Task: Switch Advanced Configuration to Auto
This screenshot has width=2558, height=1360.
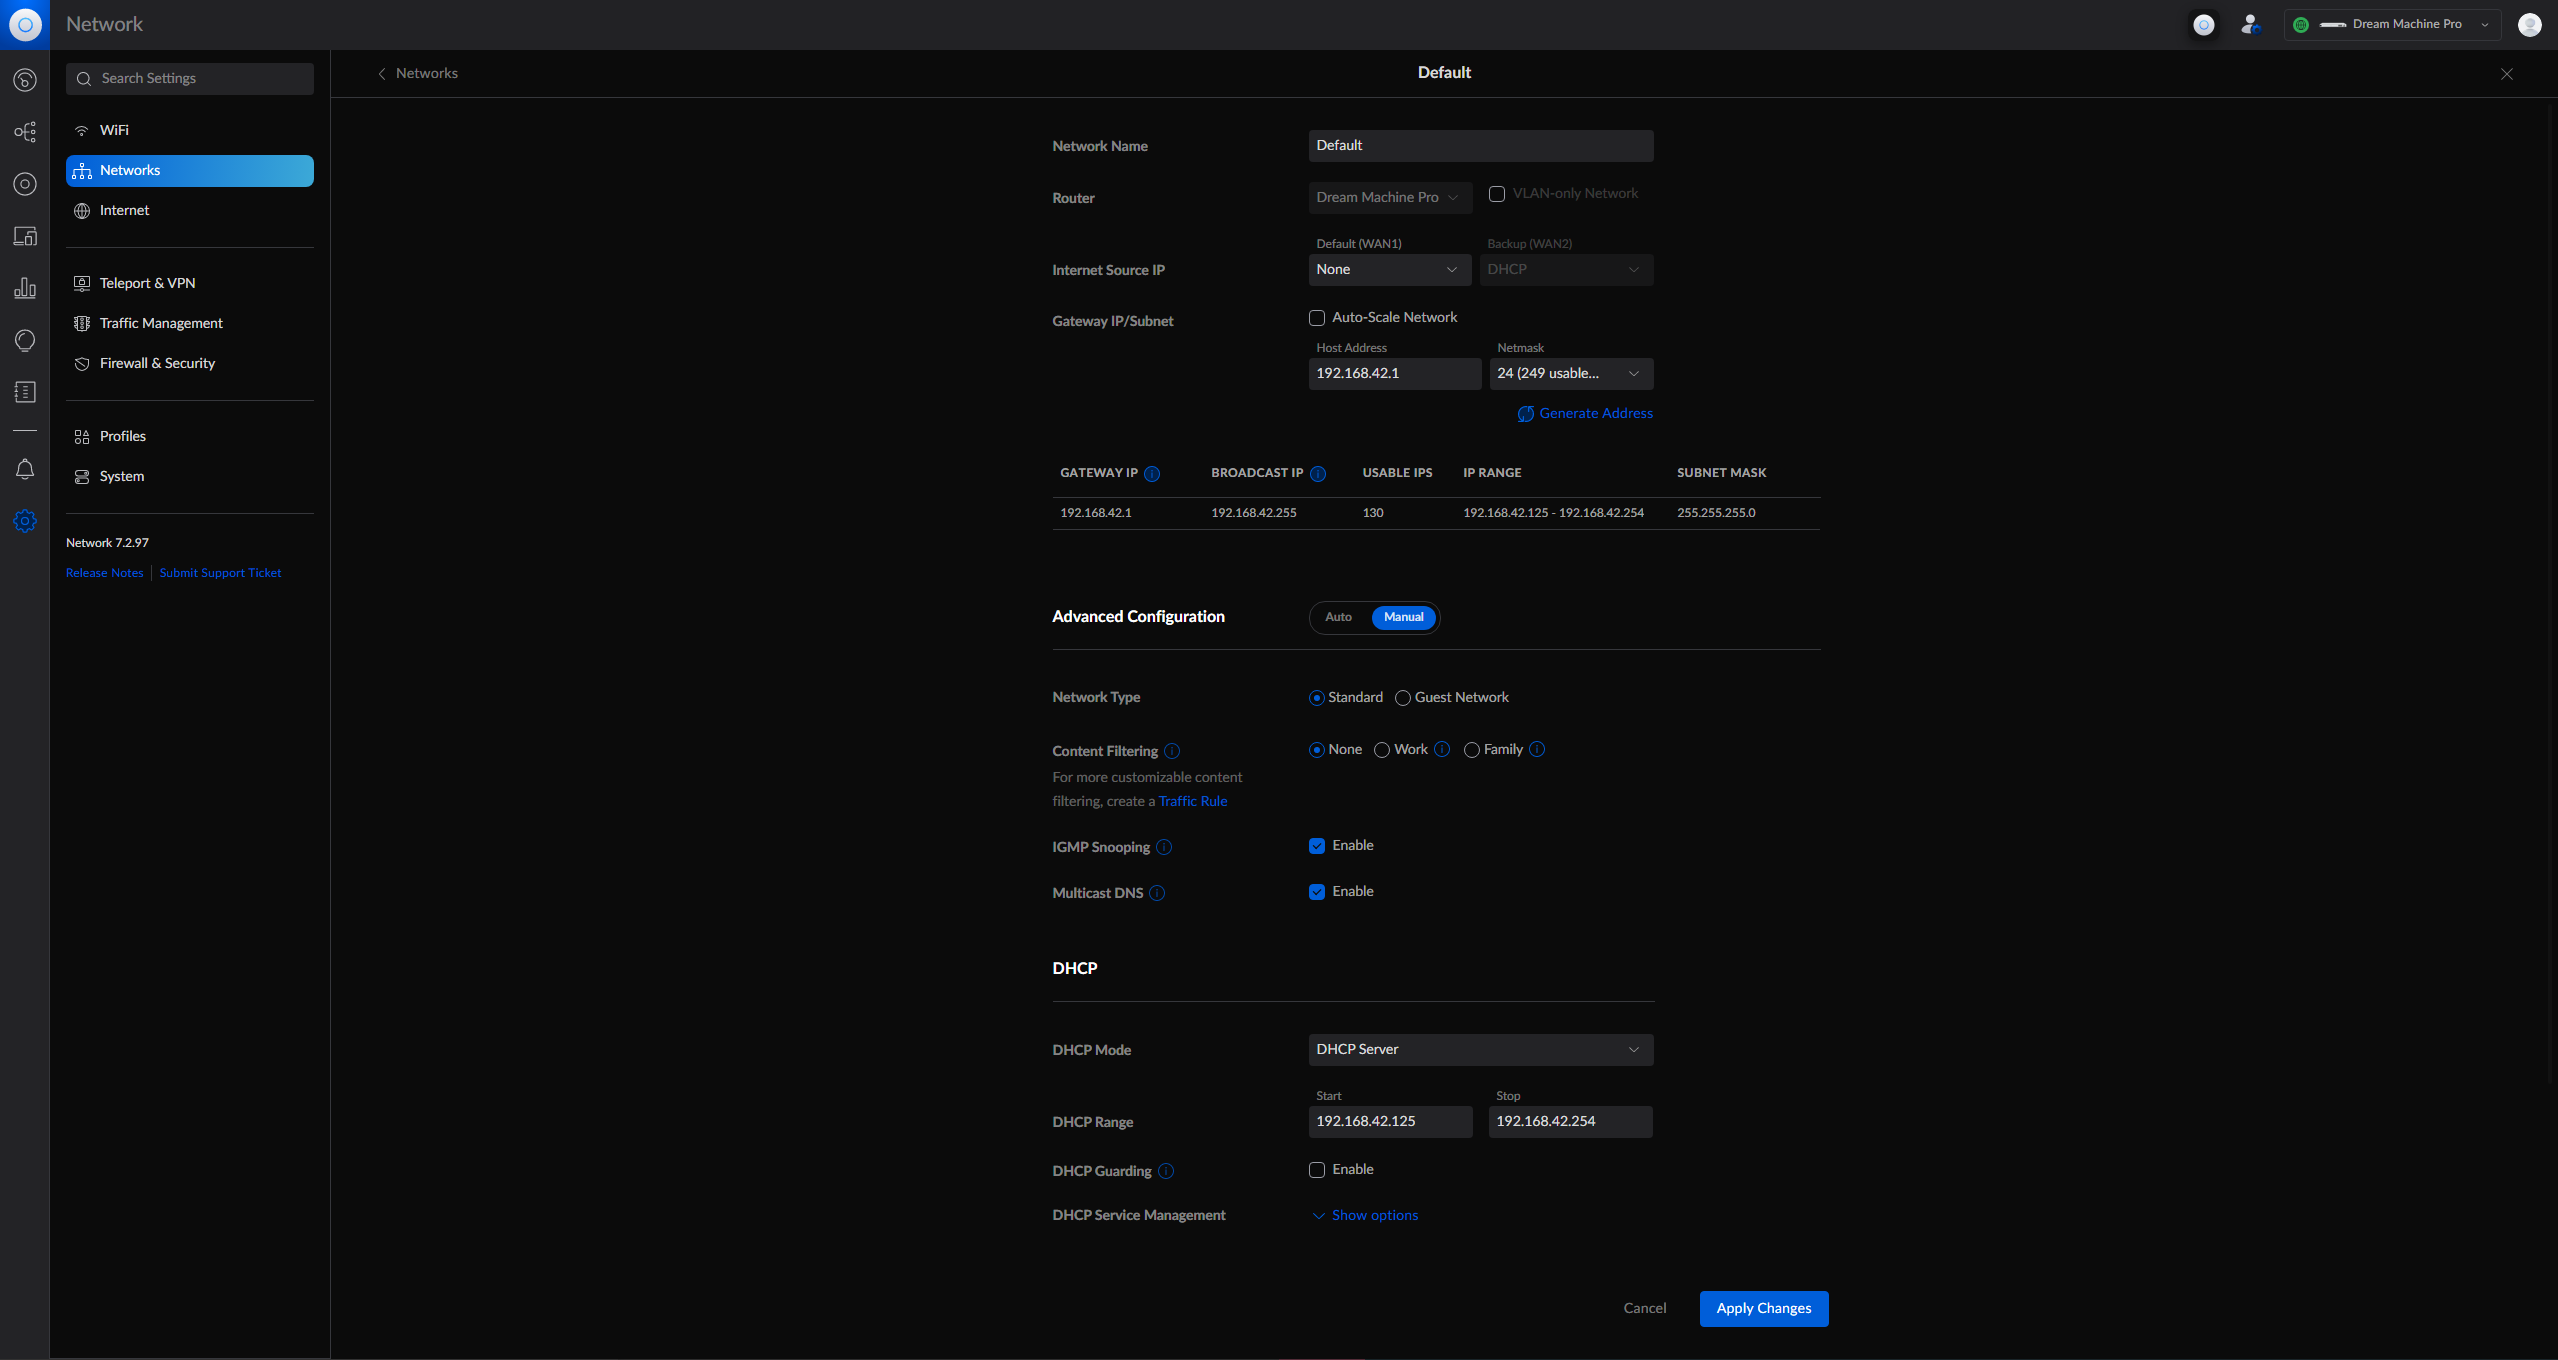Action: 1338,618
